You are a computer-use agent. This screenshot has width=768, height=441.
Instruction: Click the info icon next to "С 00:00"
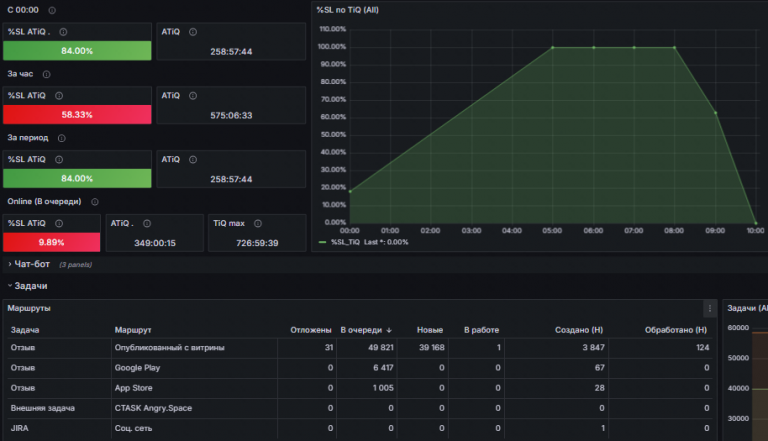point(52,10)
